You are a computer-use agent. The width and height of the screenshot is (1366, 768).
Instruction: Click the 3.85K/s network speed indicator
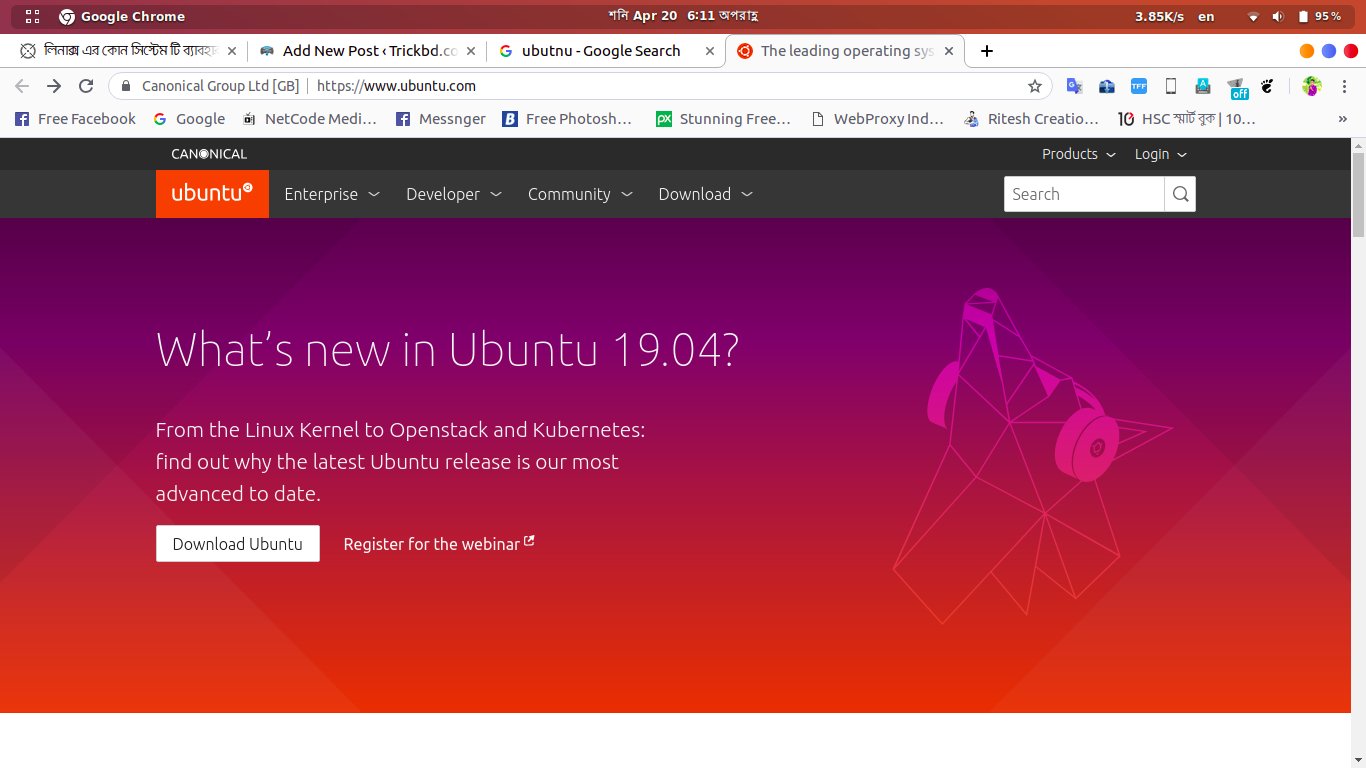pyautogui.click(x=1159, y=16)
